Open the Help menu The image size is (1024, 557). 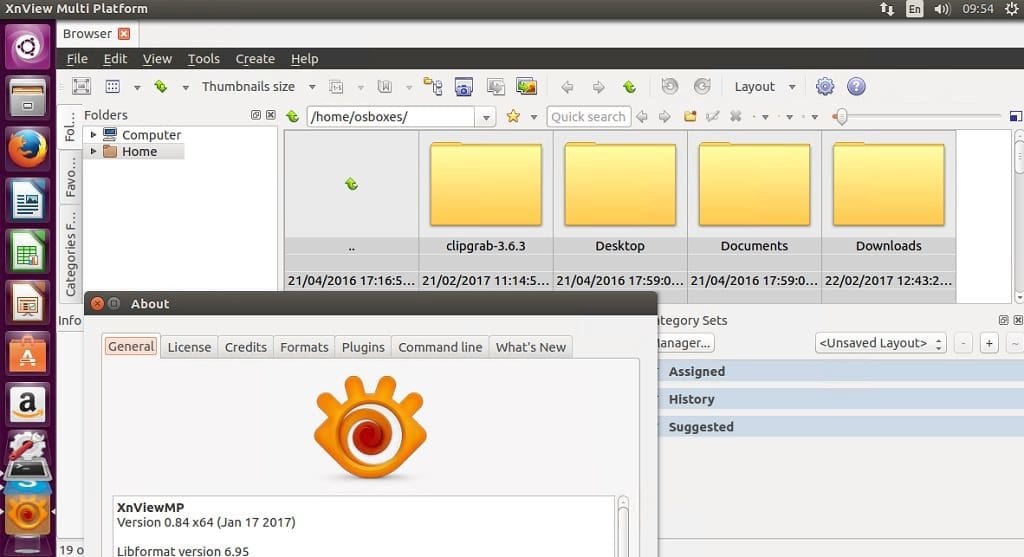(x=304, y=59)
